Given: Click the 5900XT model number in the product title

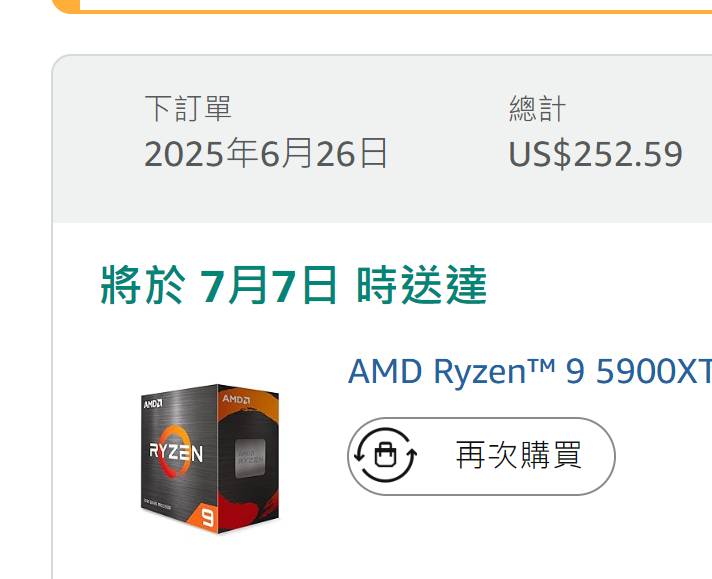Looking at the screenshot, I should [x=653, y=371].
